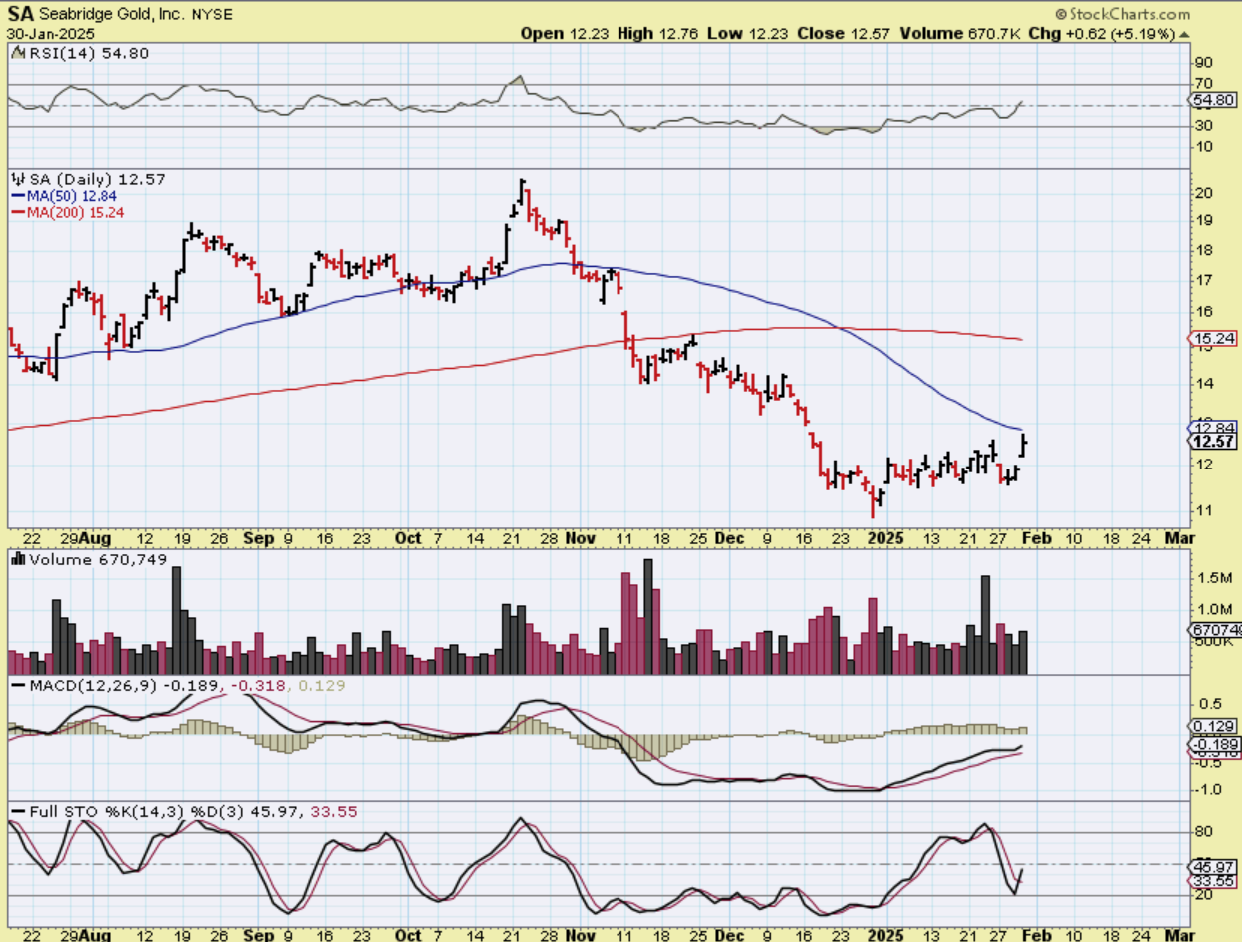The image size is (1242, 942).
Task: Click the 30 level on the RSI axis
Action: point(1204,126)
